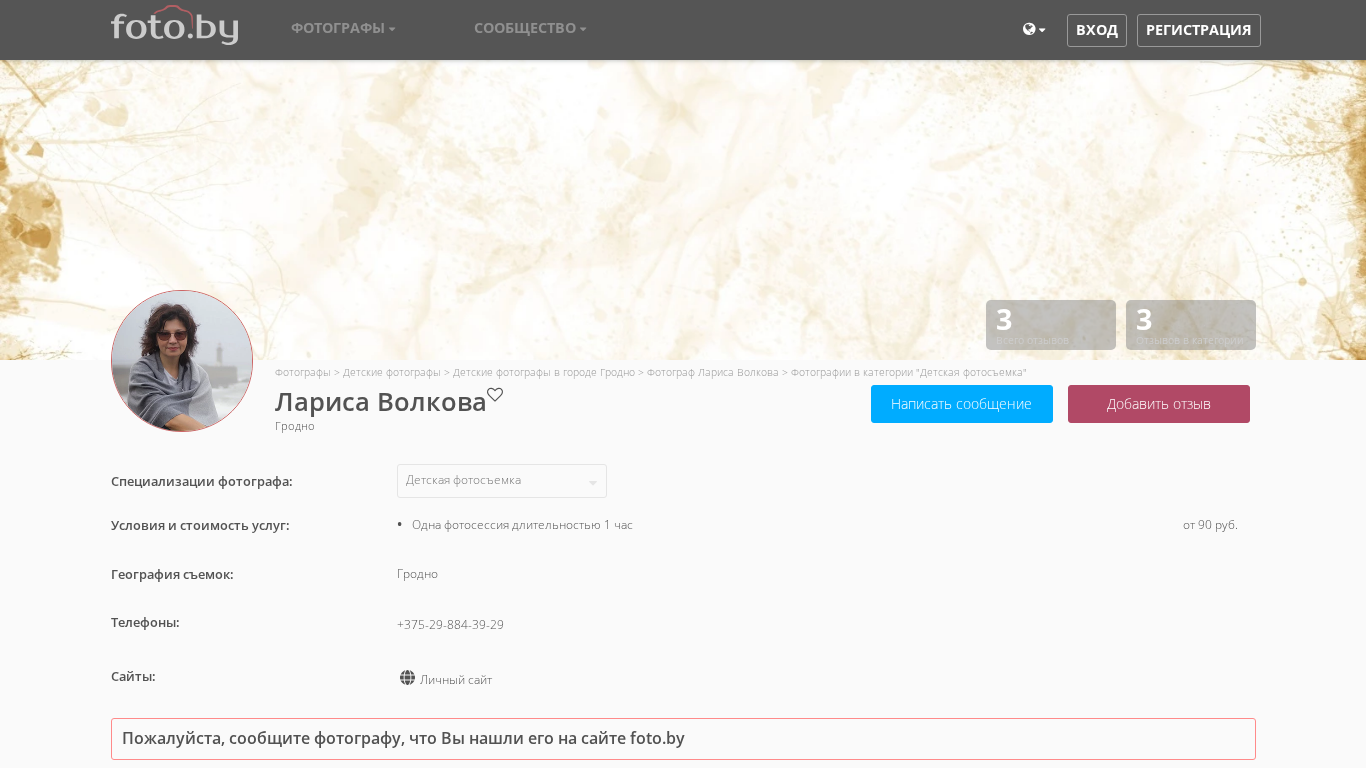The width and height of the screenshot is (1366, 768).
Task: Open the Личный сайт text link
Action: [456, 680]
